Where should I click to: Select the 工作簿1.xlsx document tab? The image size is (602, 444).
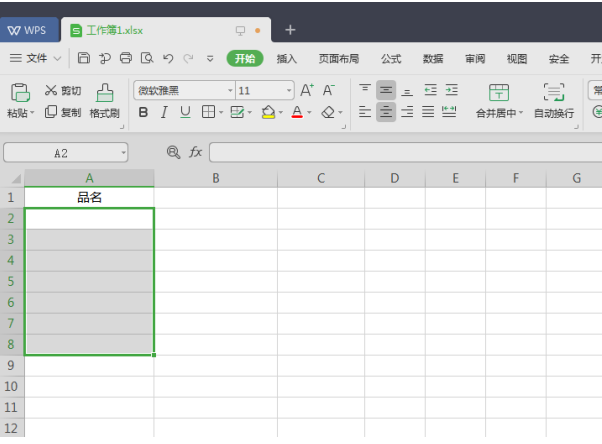tap(166, 30)
